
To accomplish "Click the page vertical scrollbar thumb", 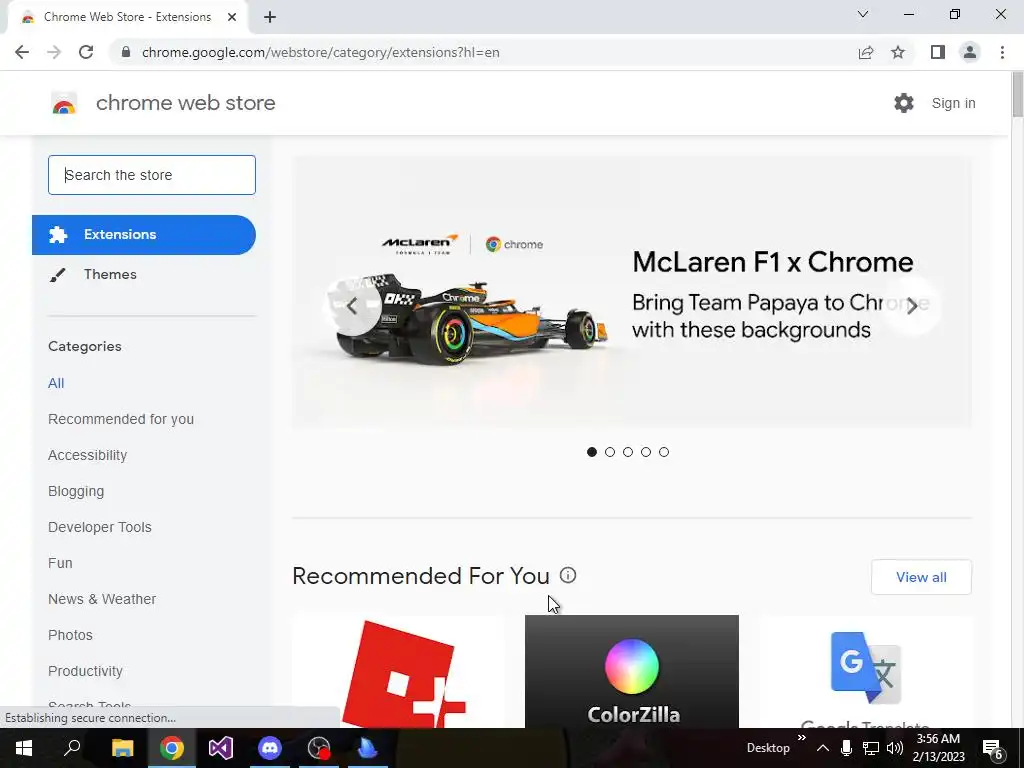I will (x=1017, y=96).
